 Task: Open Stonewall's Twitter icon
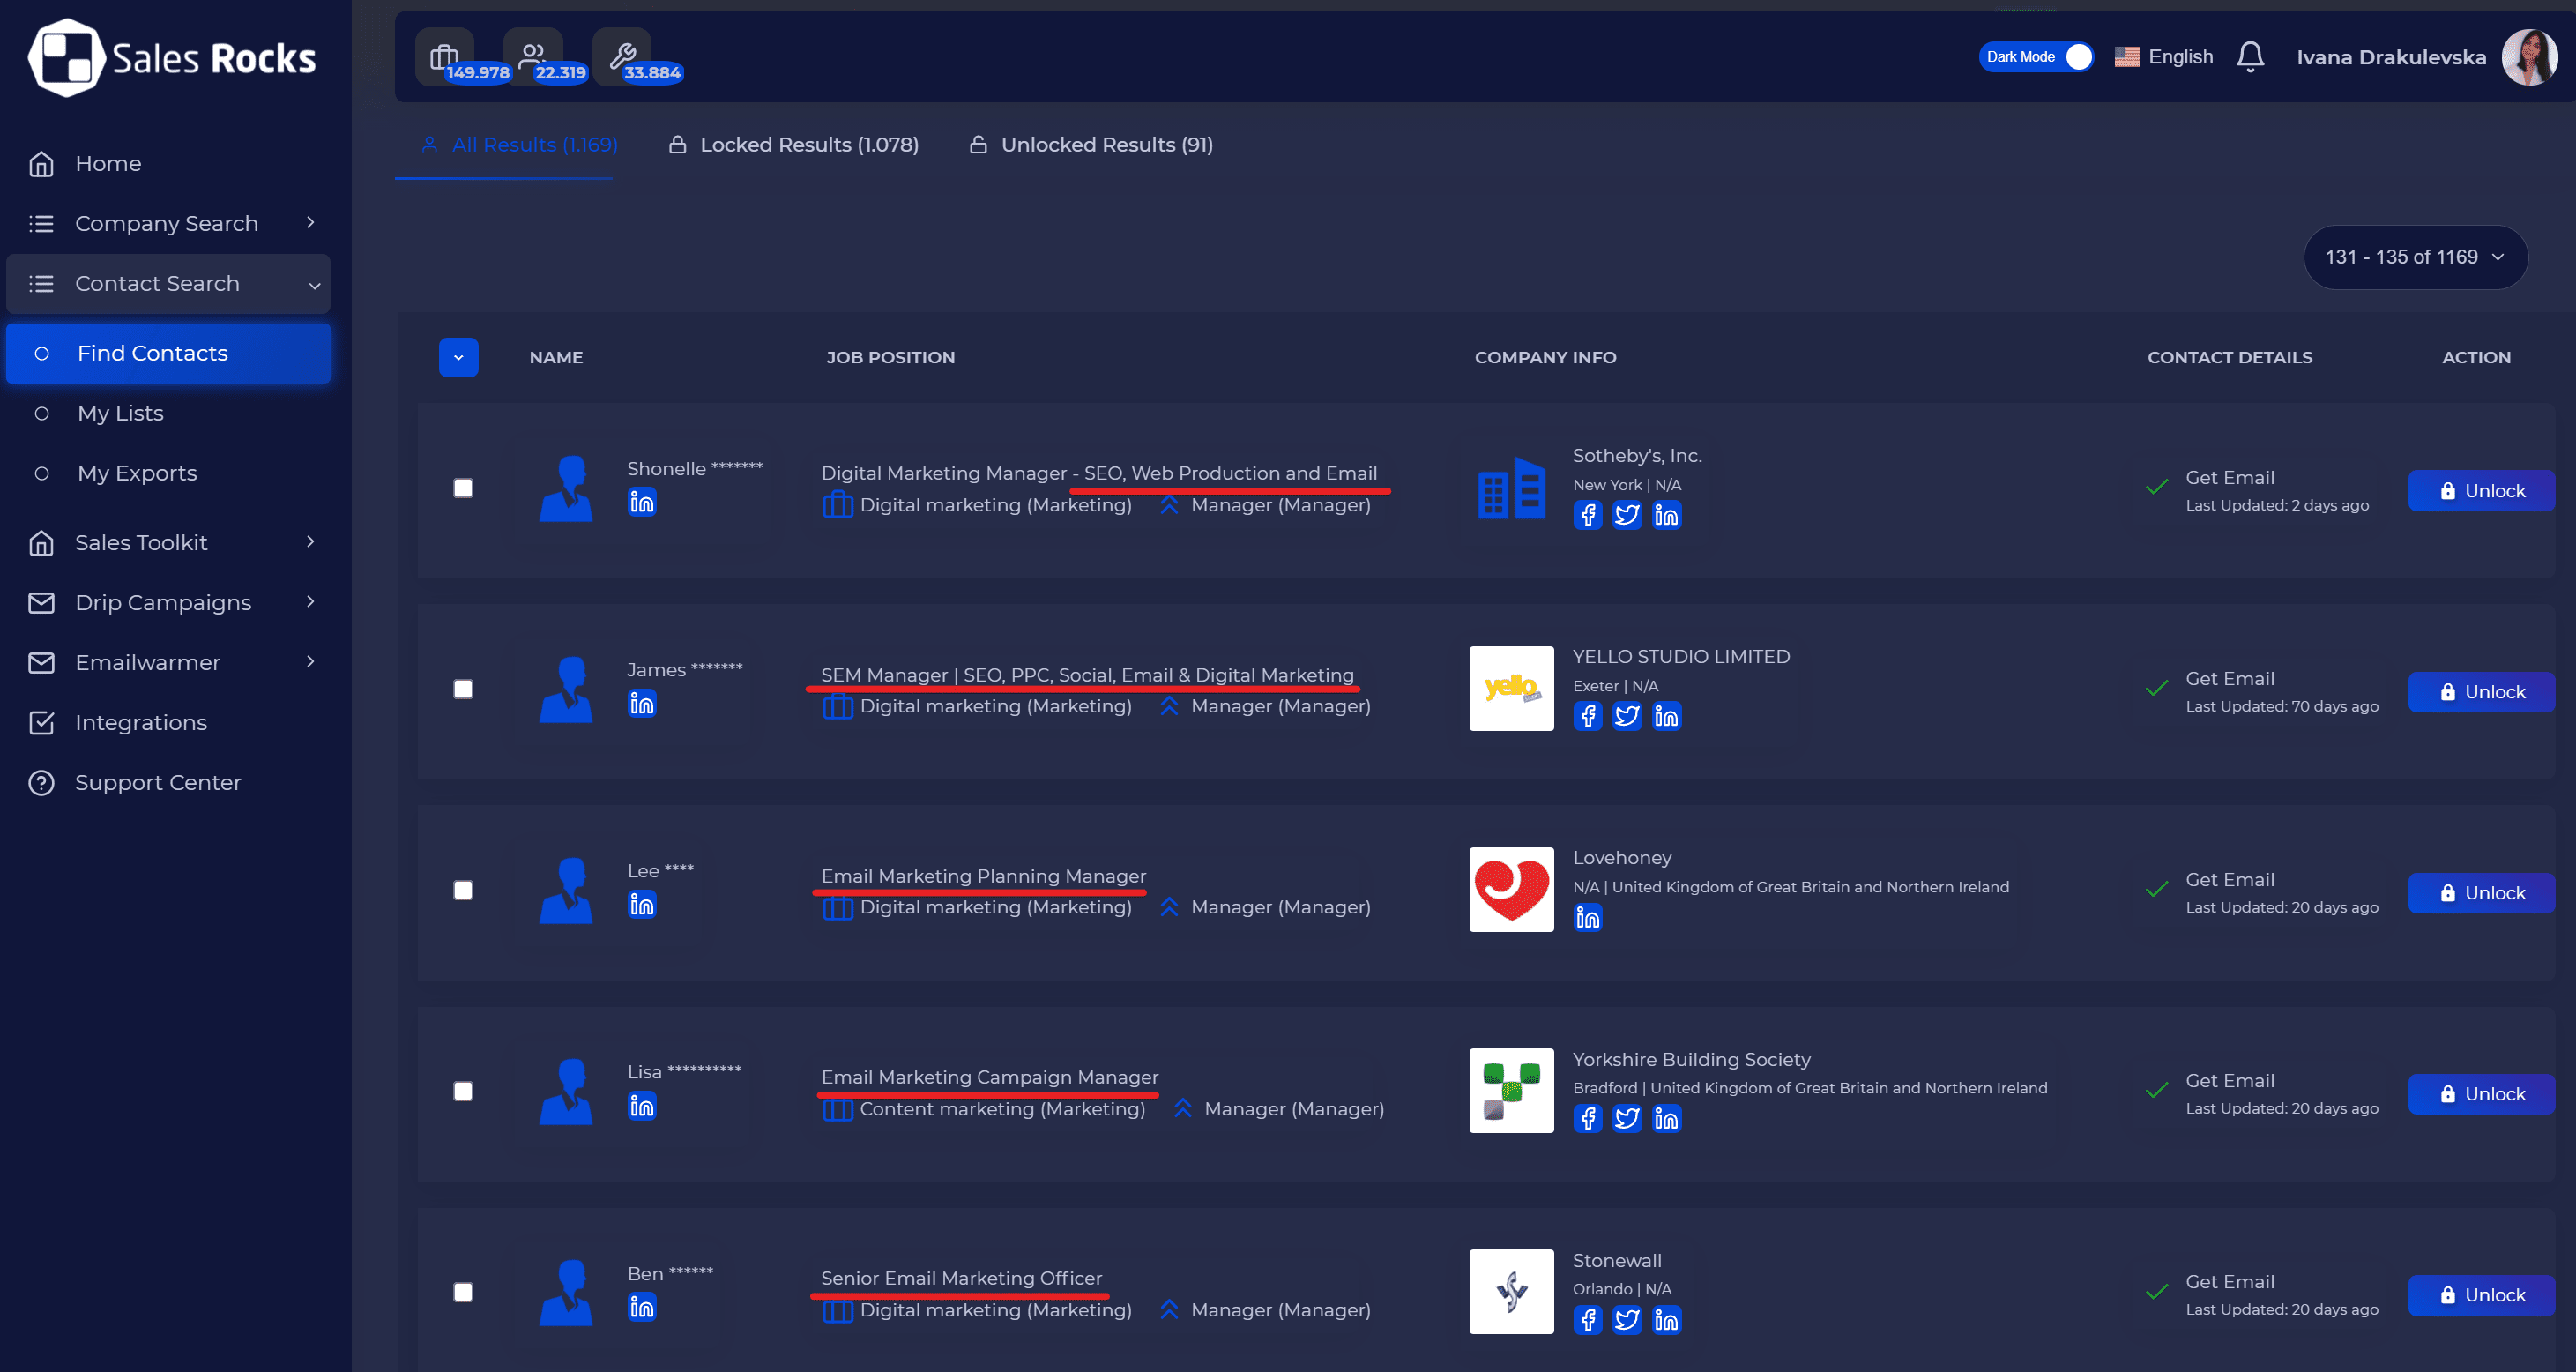pos(1627,1320)
